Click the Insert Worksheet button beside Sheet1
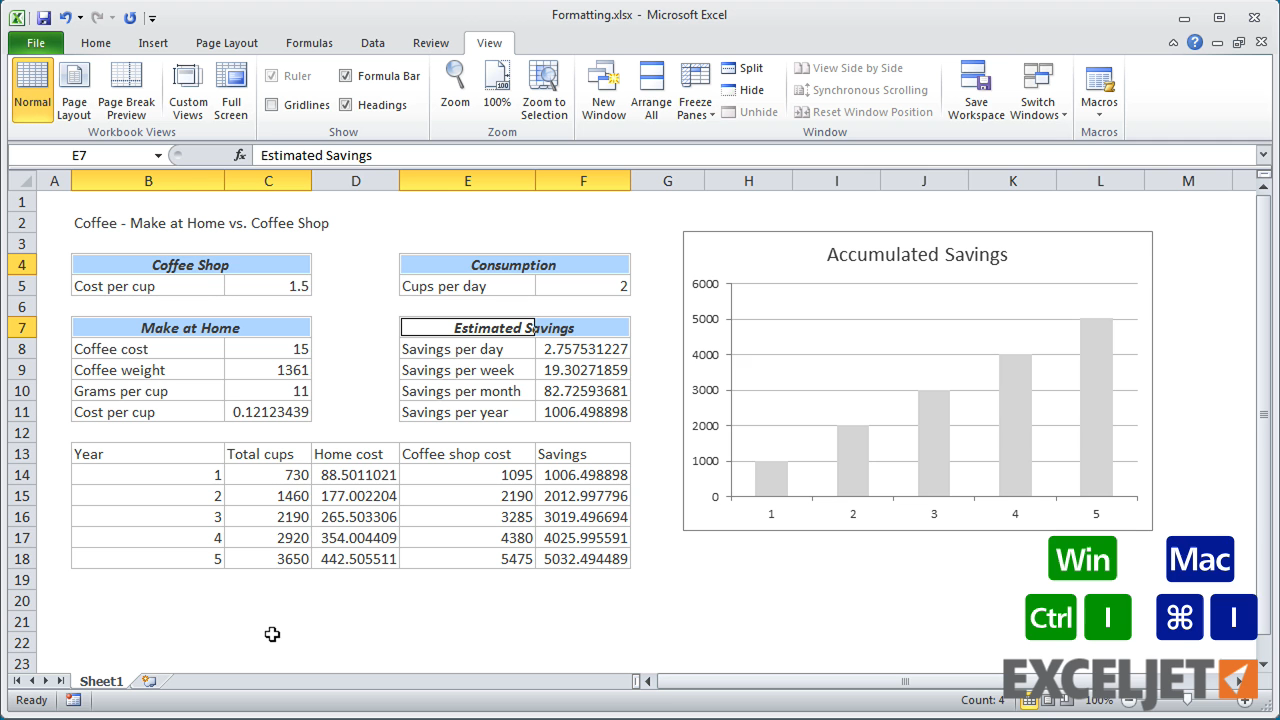The width and height of the screenshot is (1280, 720). click(x=148, y=681)
